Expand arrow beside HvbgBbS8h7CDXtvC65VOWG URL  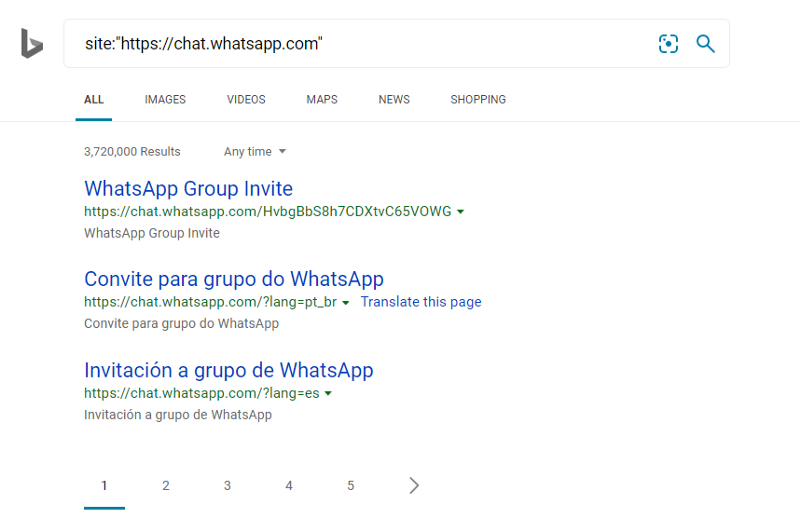460,212
